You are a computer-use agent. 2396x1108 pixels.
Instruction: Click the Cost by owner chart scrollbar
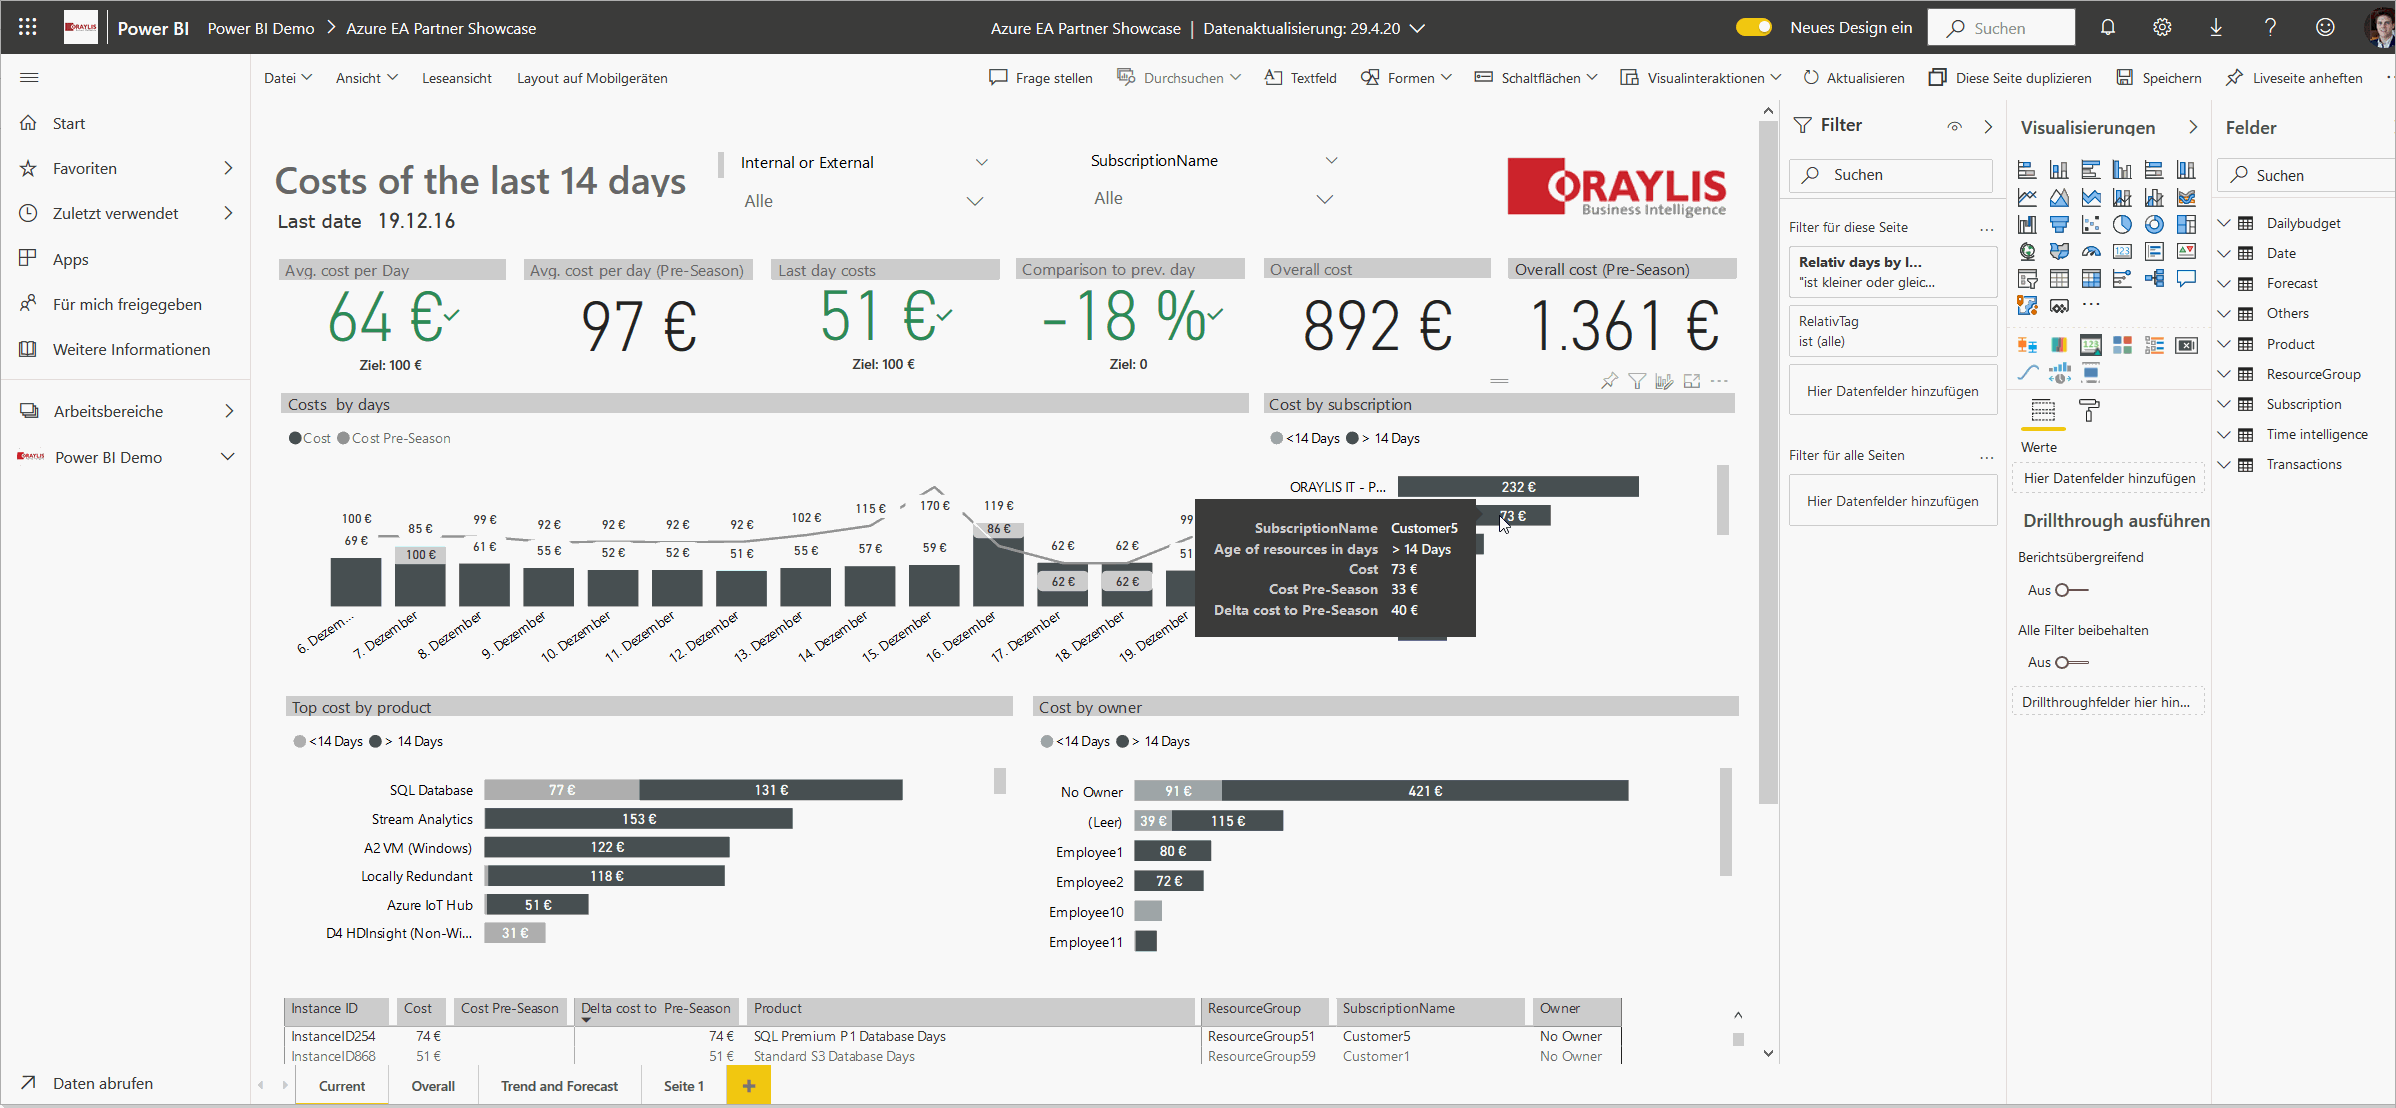click(x=1725, y=822)
